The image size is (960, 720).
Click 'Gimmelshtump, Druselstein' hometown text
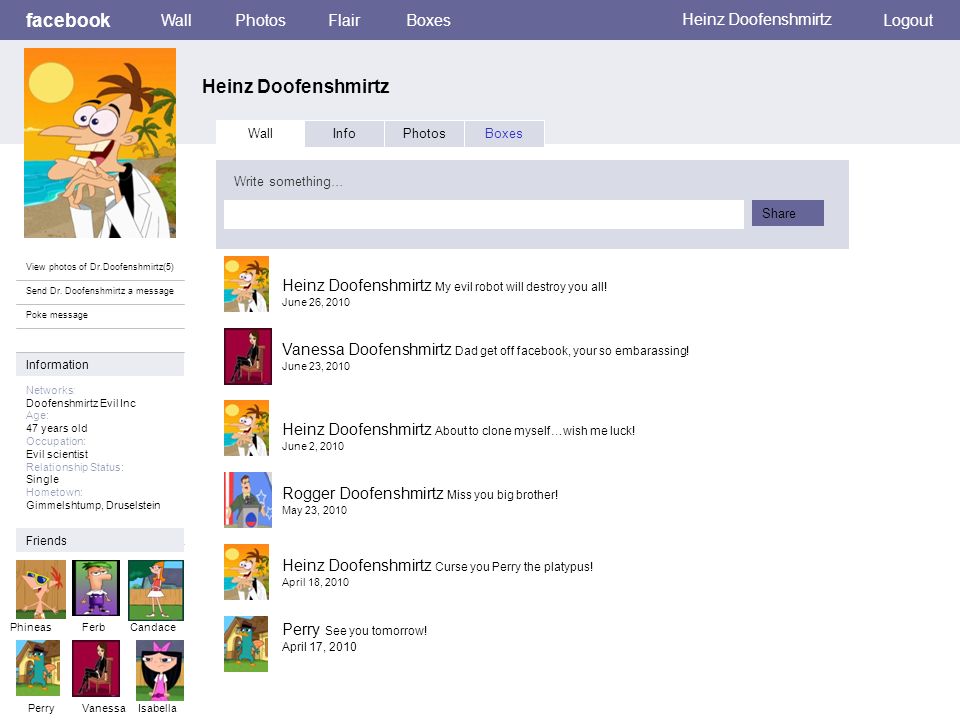coord(93,505)
